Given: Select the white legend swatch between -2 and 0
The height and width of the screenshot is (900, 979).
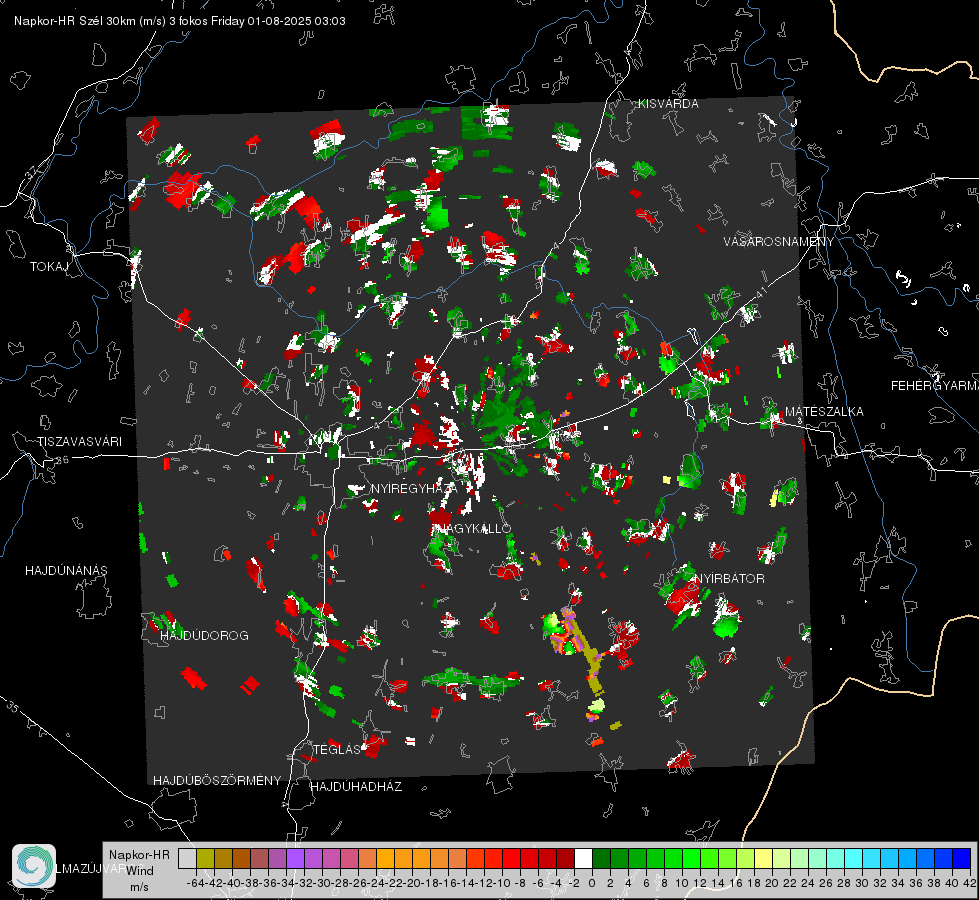Looking at the screenshot, I should [583, 858].
